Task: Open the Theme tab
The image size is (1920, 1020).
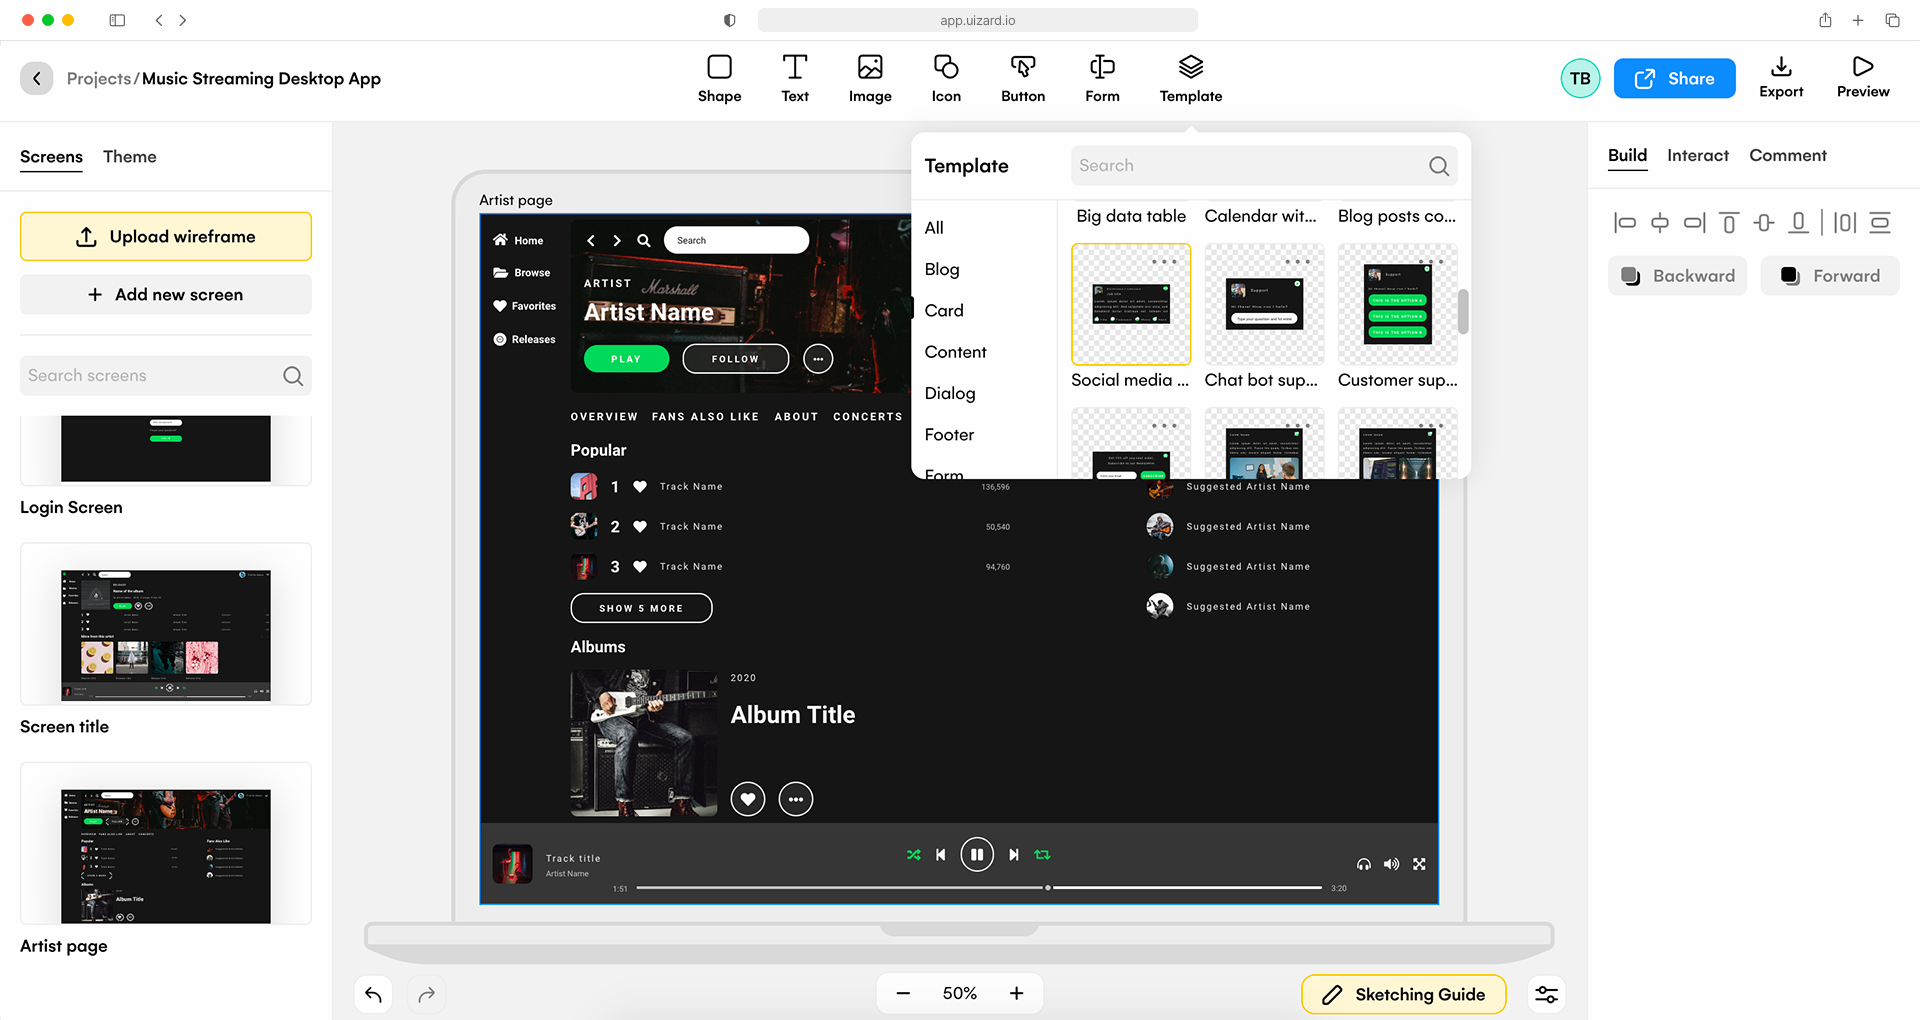Action: [x=129, y=156]
